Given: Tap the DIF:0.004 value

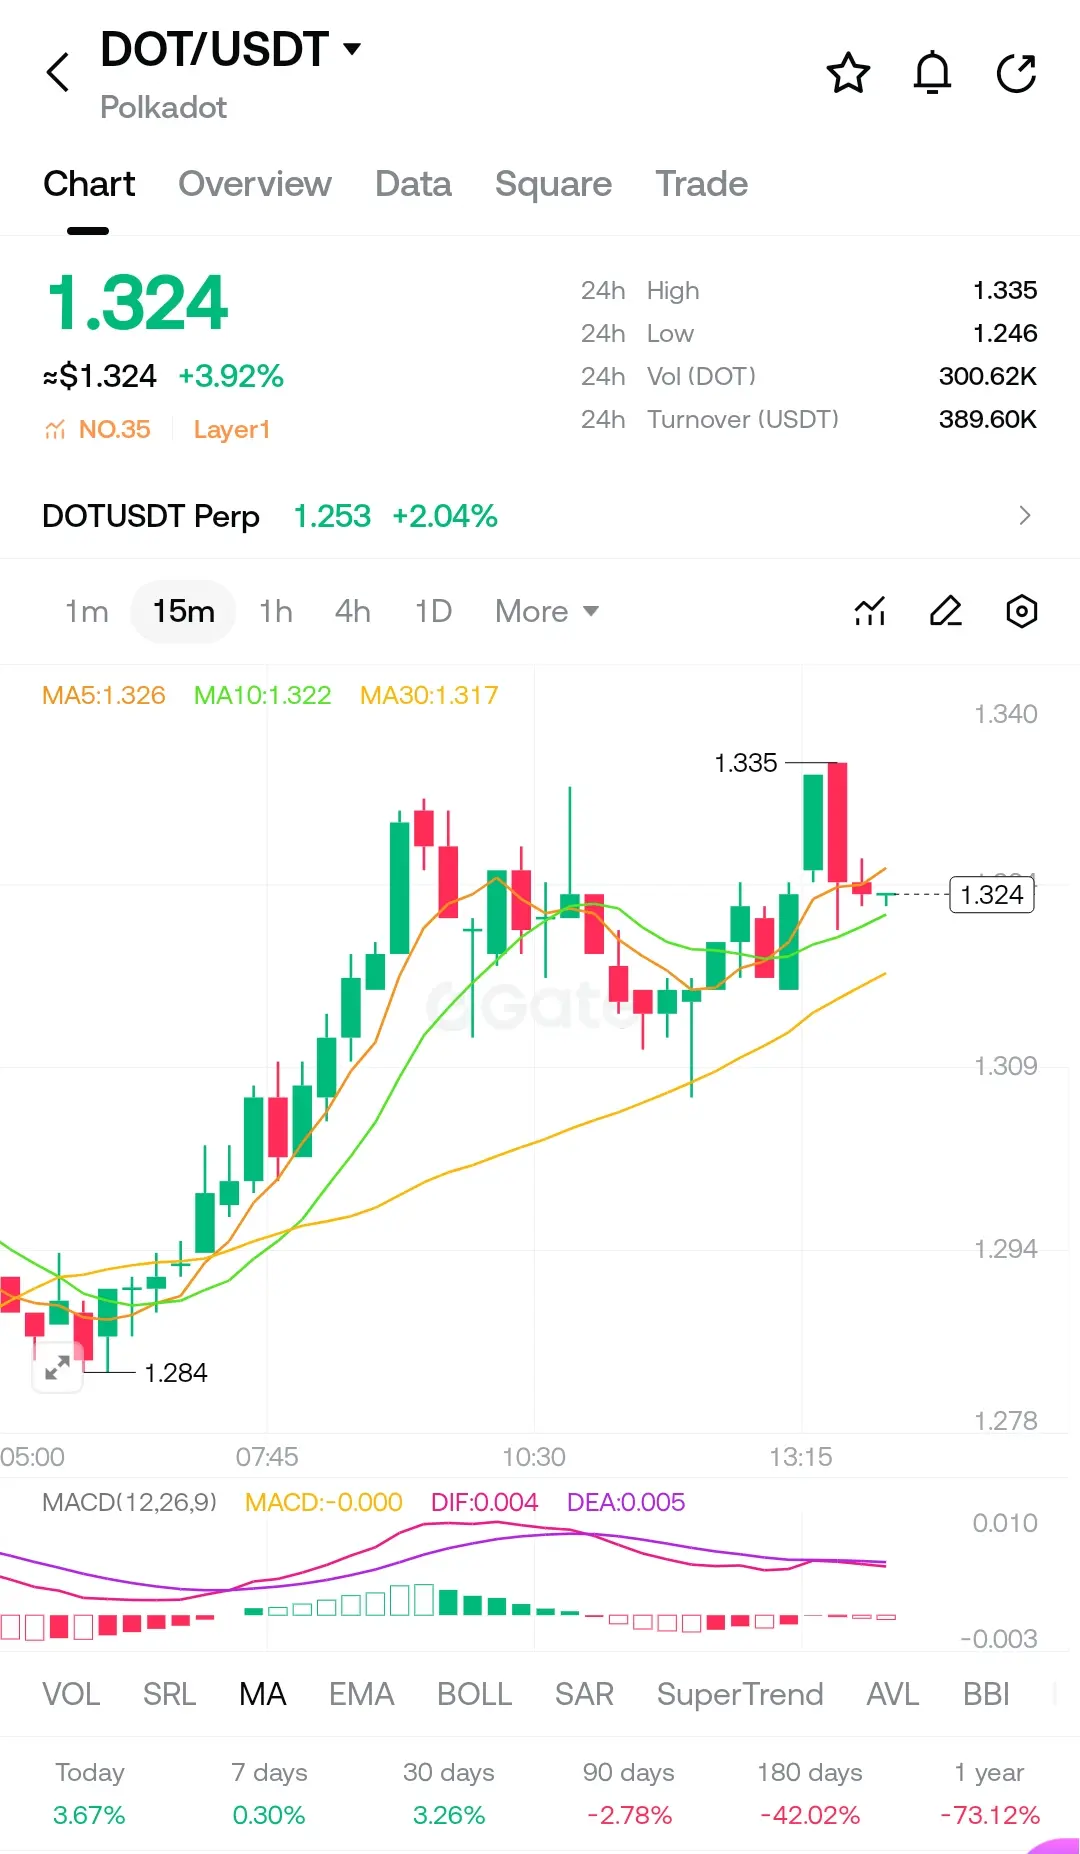Looking at the screenshot, I should [x=484, y=1502].
